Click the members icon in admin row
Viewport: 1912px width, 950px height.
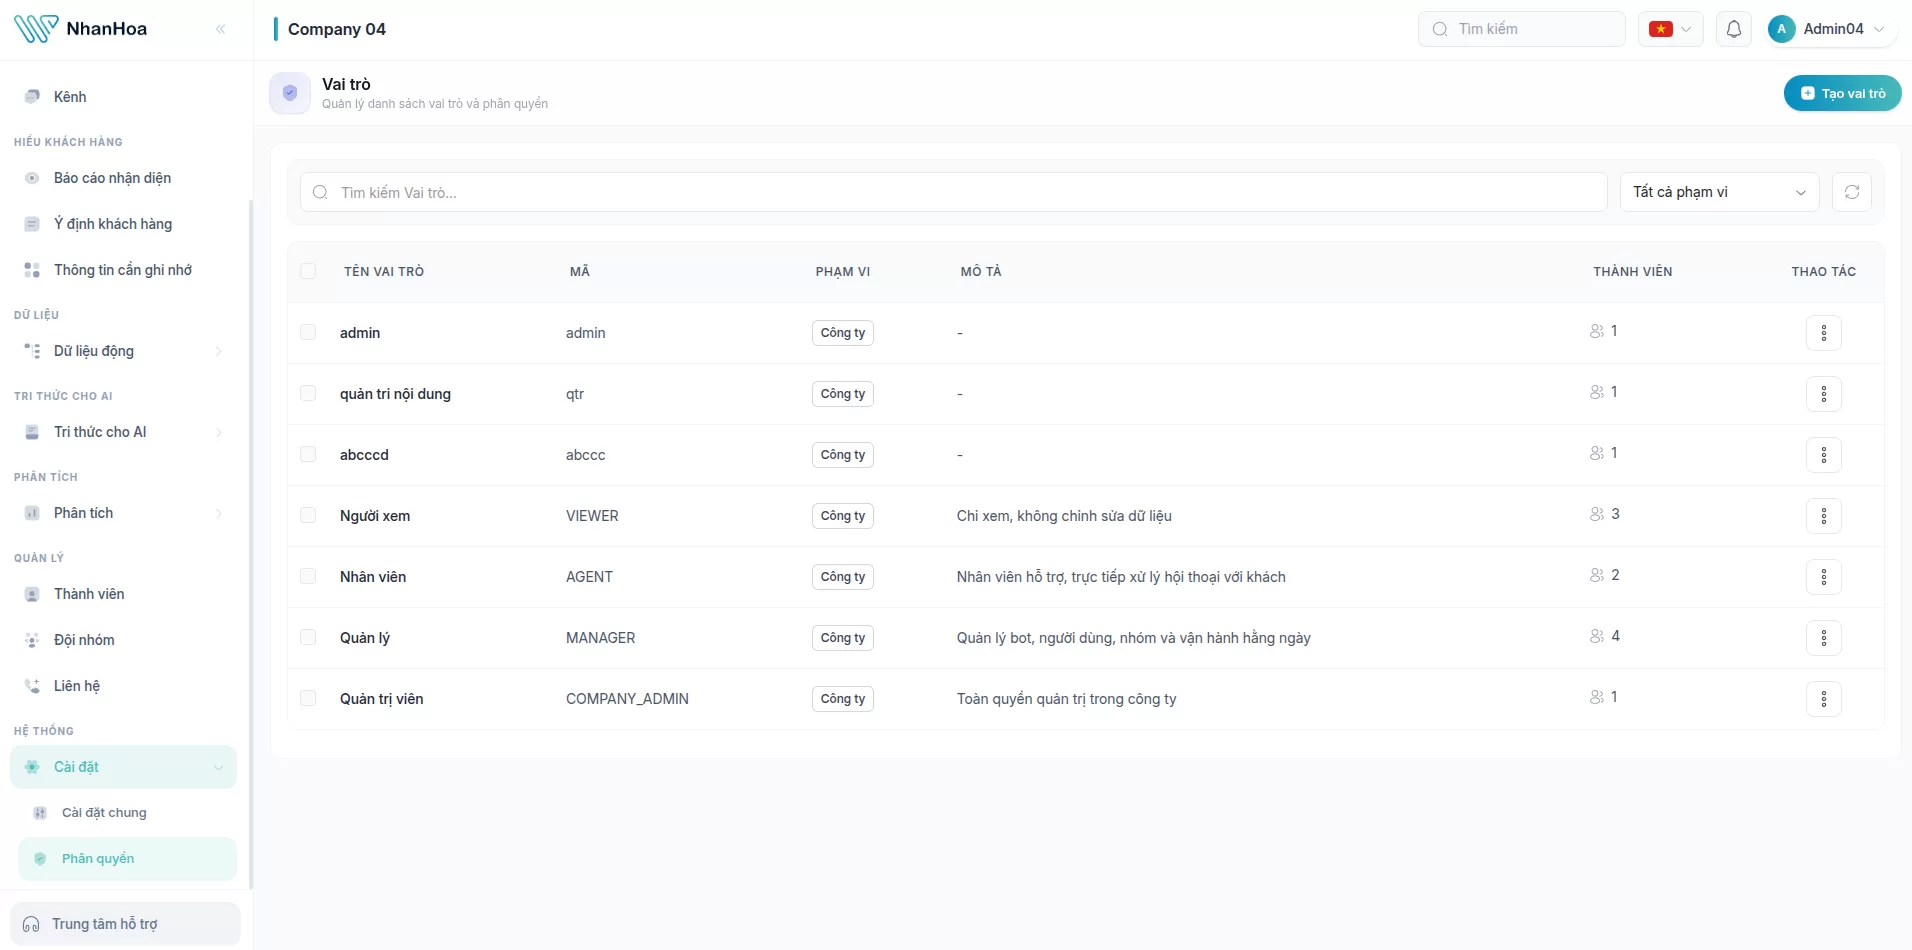(1597, 331)
